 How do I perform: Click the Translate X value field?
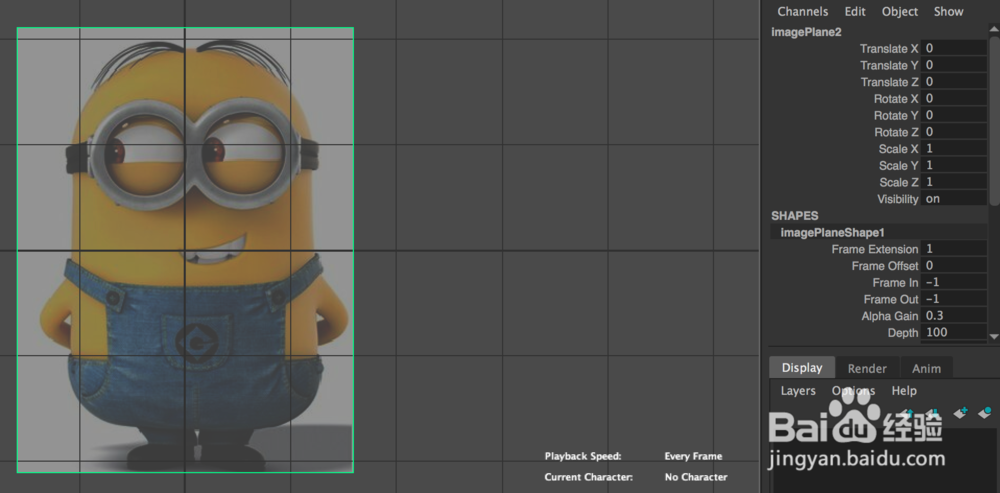pos(953,48)
